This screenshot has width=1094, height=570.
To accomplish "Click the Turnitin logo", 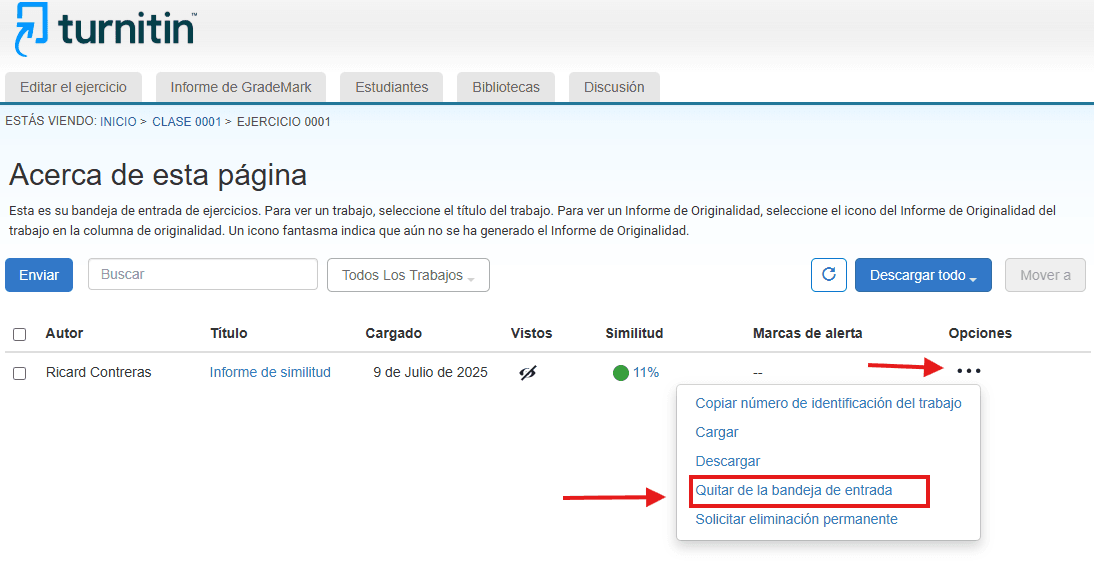I will pyautogui.click(x=105, y=29).
